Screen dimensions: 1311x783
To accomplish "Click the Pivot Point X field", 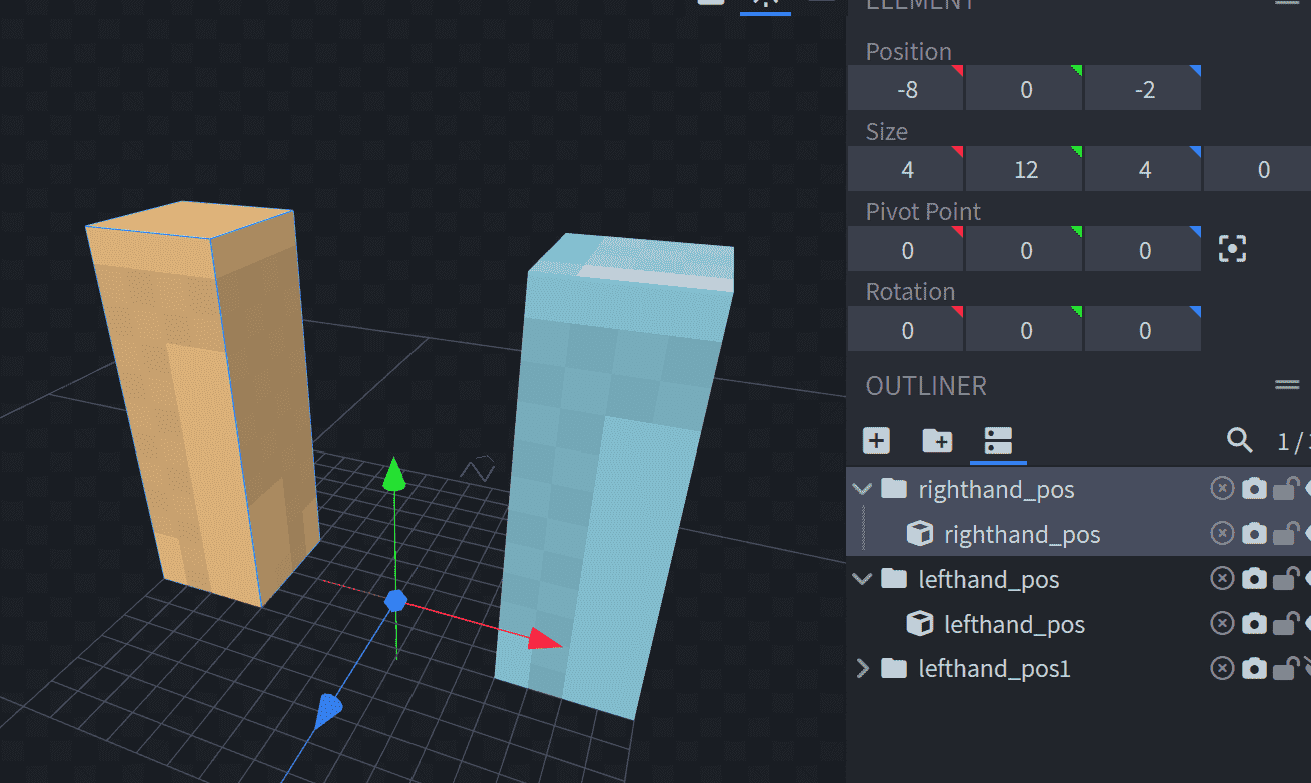I will [x=906, y=249].
